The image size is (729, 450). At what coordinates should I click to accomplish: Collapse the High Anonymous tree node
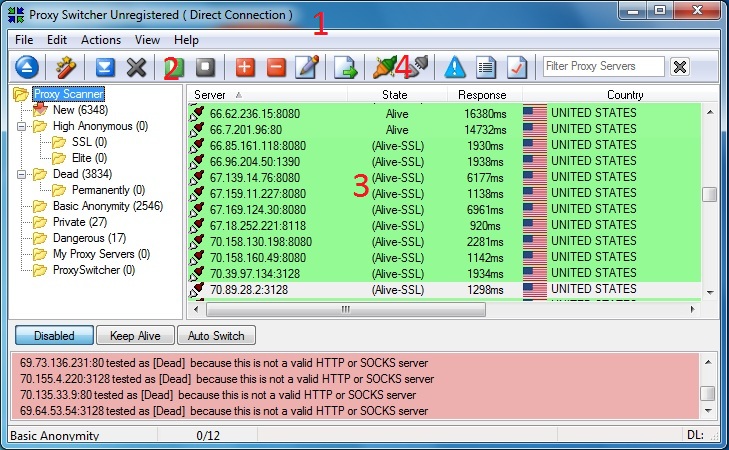coord(21,126)
